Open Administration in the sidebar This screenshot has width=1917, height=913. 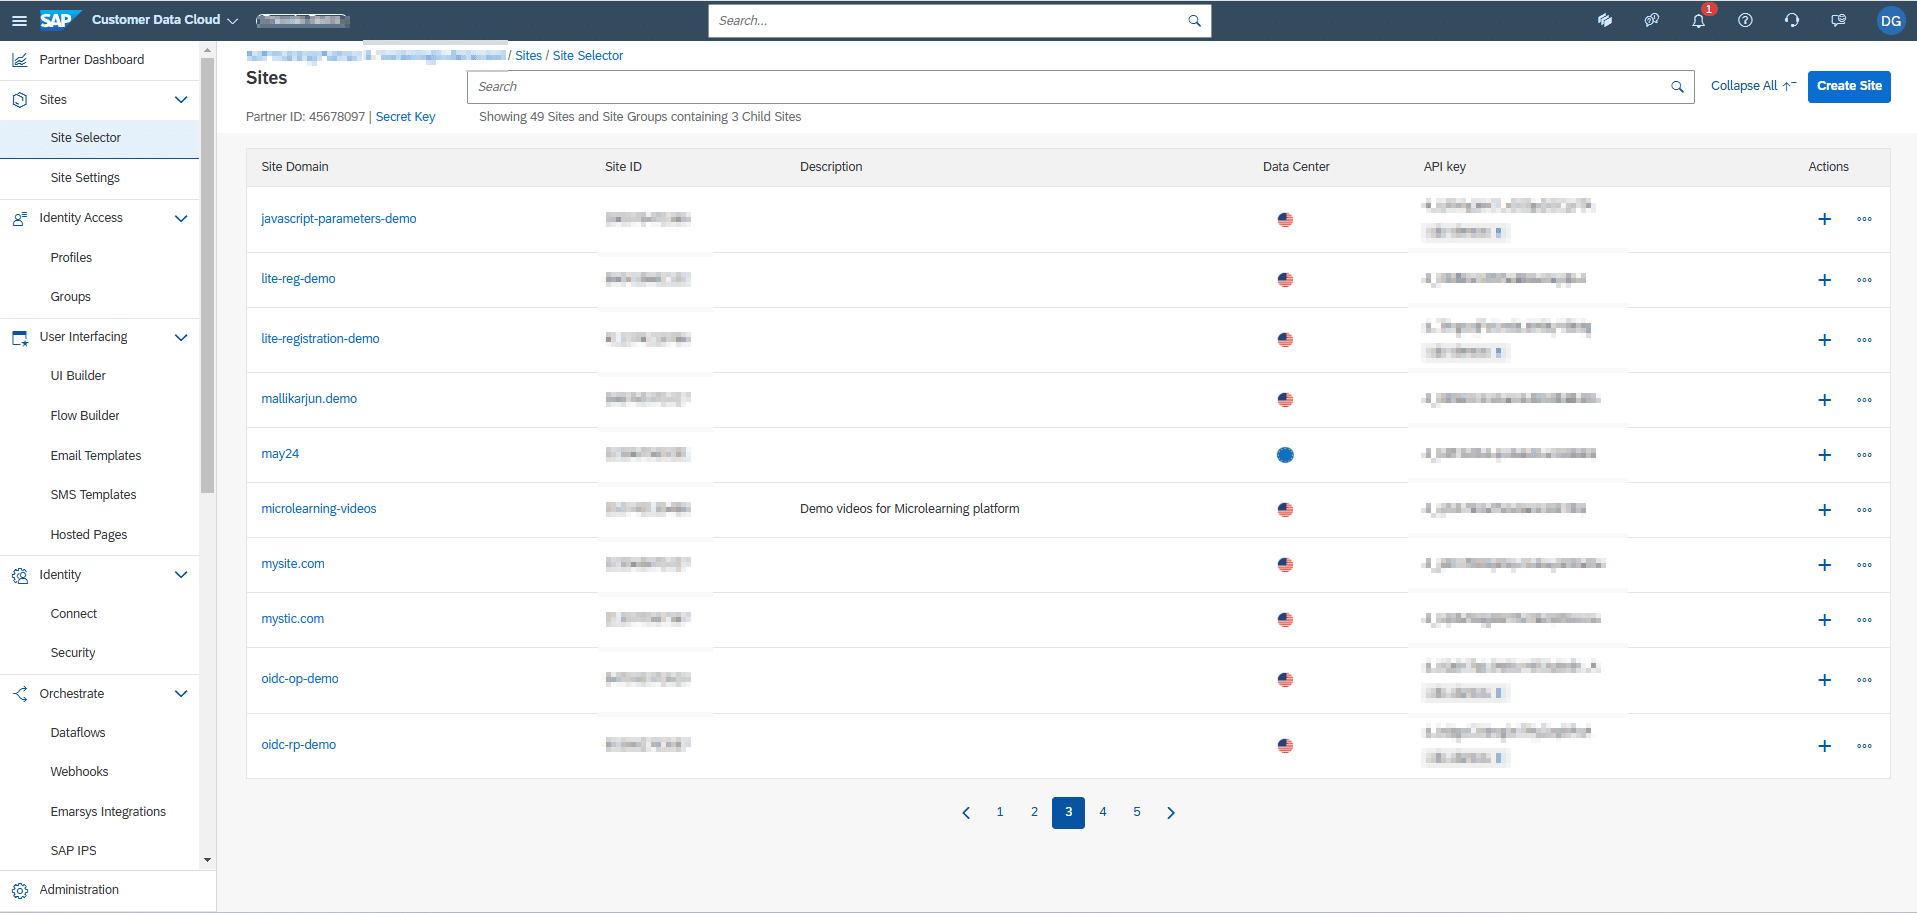pyautogui.click(x=79, y=890)
